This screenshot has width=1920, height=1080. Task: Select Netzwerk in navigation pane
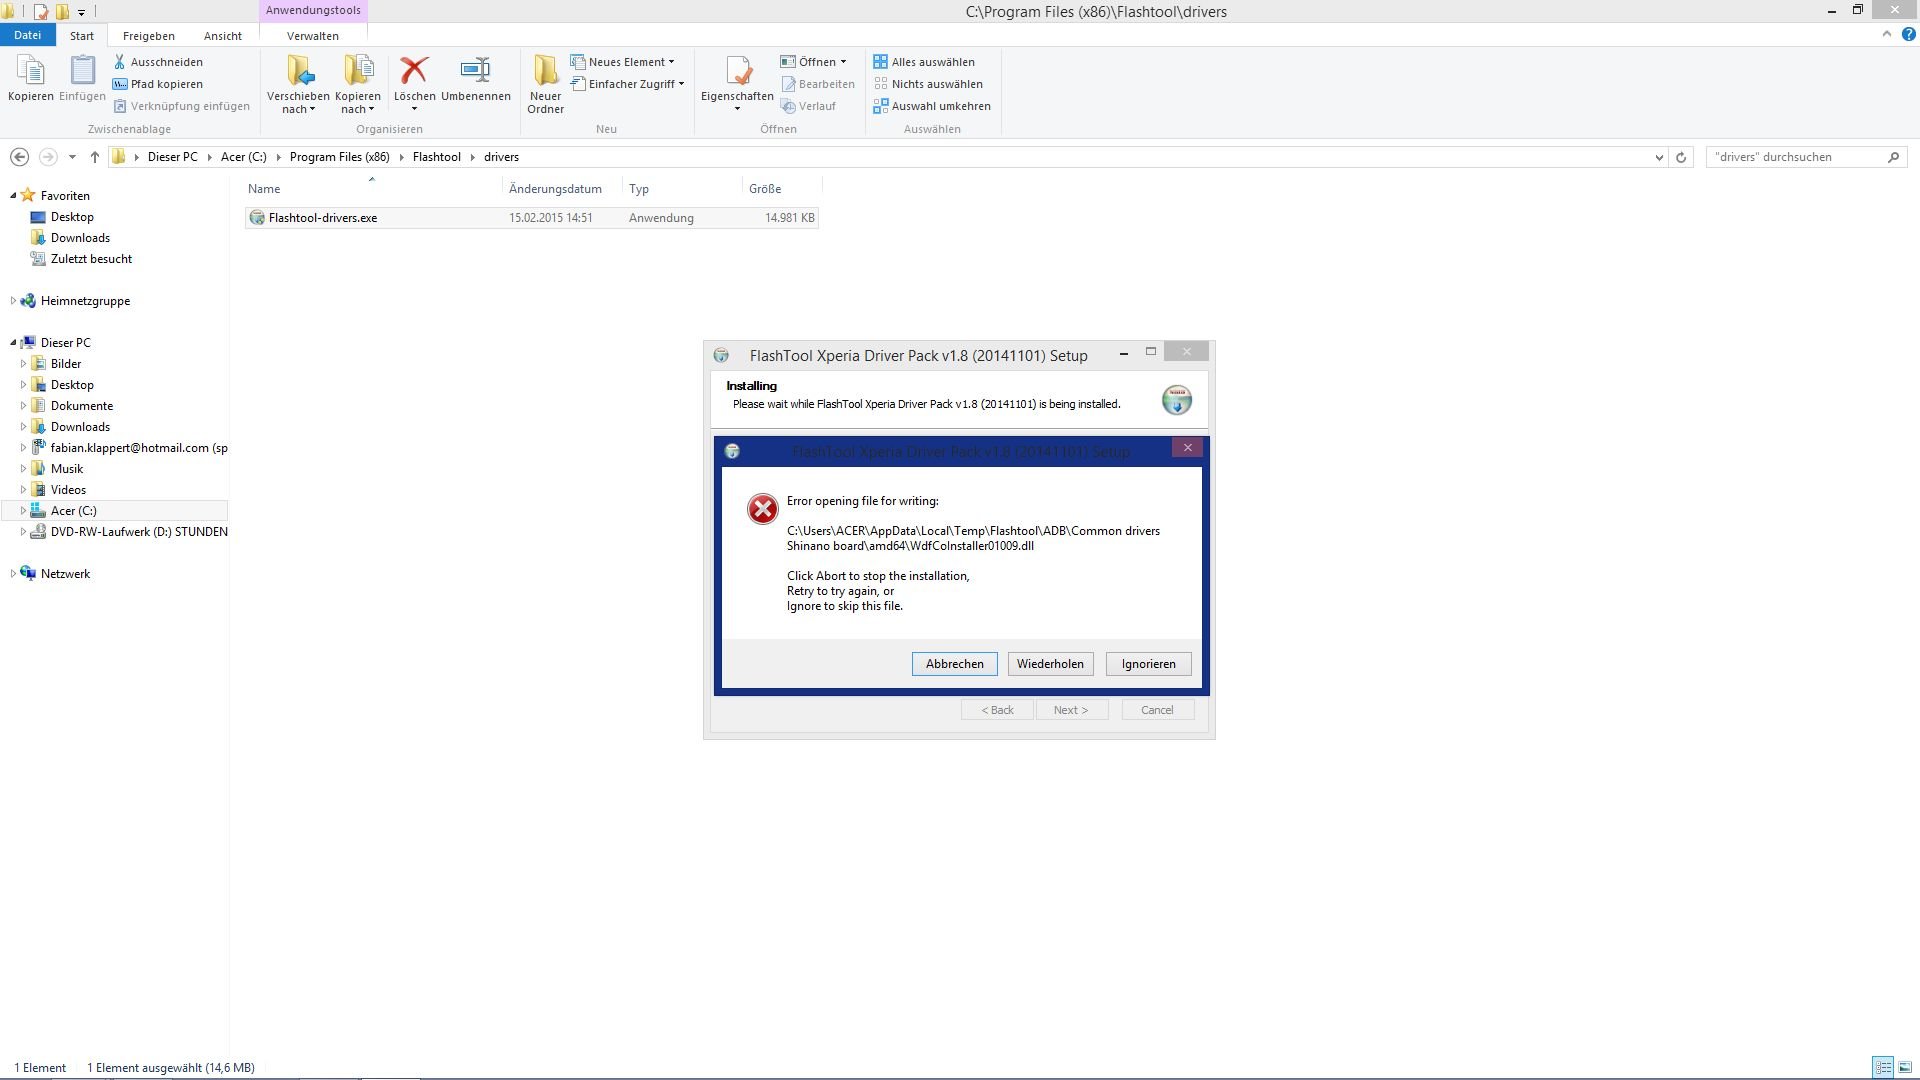click(x=65, y=574)
